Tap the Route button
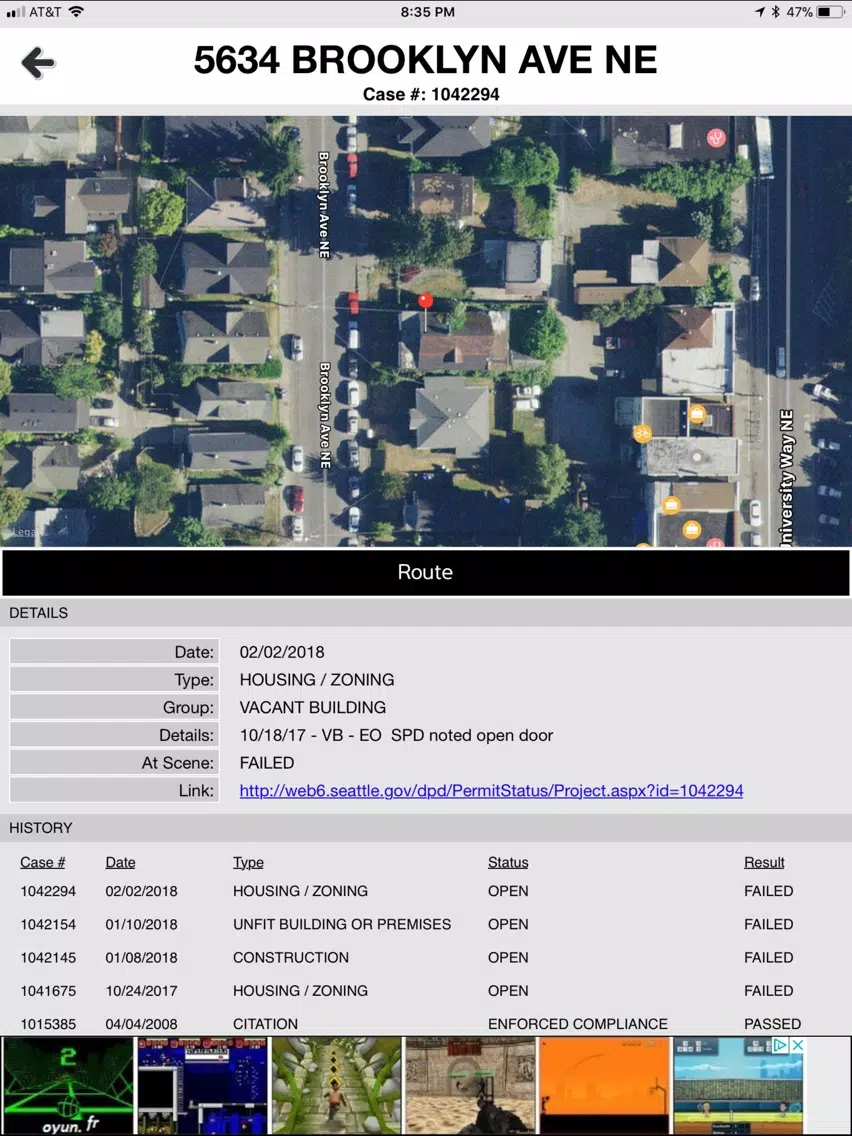This screenshot has width=852, height=1136. click(x=425, y=572)
